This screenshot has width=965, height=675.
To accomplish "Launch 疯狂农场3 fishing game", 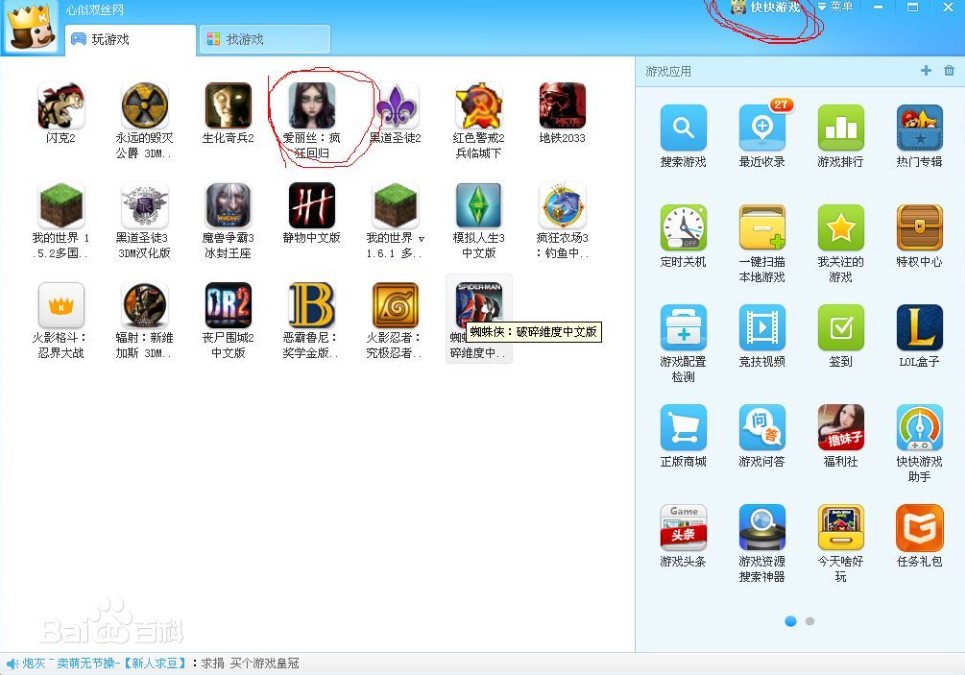I will (x=563, y=206).
